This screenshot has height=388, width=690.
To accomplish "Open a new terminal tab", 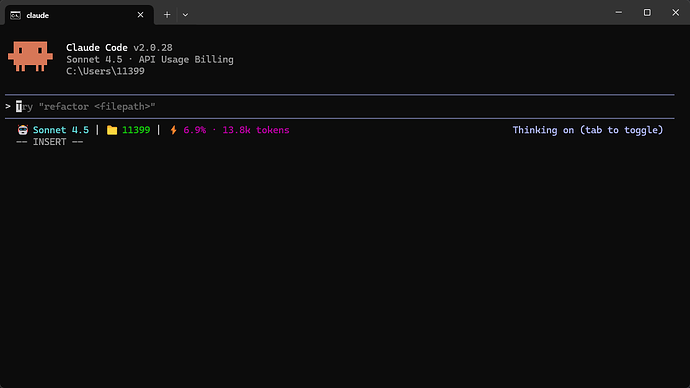I will click(x=167, y=15).
